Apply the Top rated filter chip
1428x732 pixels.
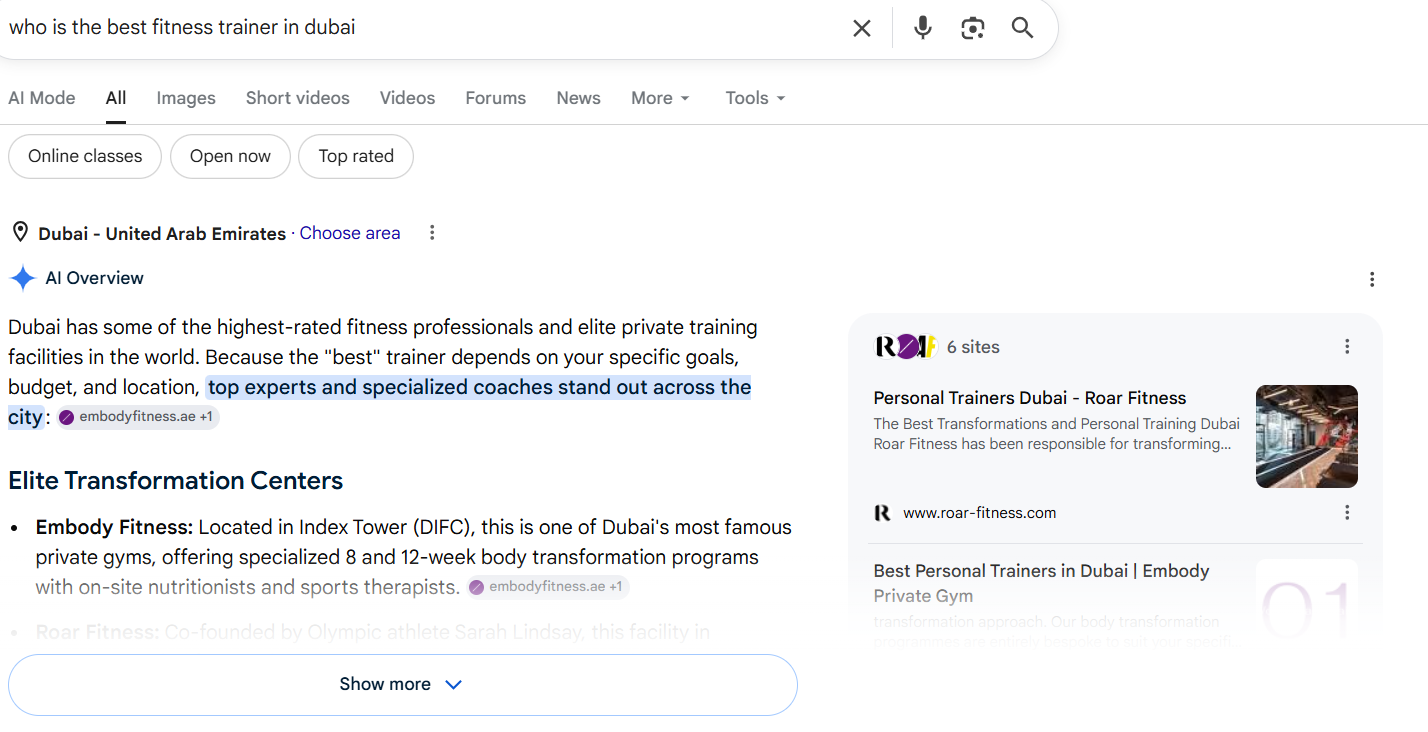(356, 157)
